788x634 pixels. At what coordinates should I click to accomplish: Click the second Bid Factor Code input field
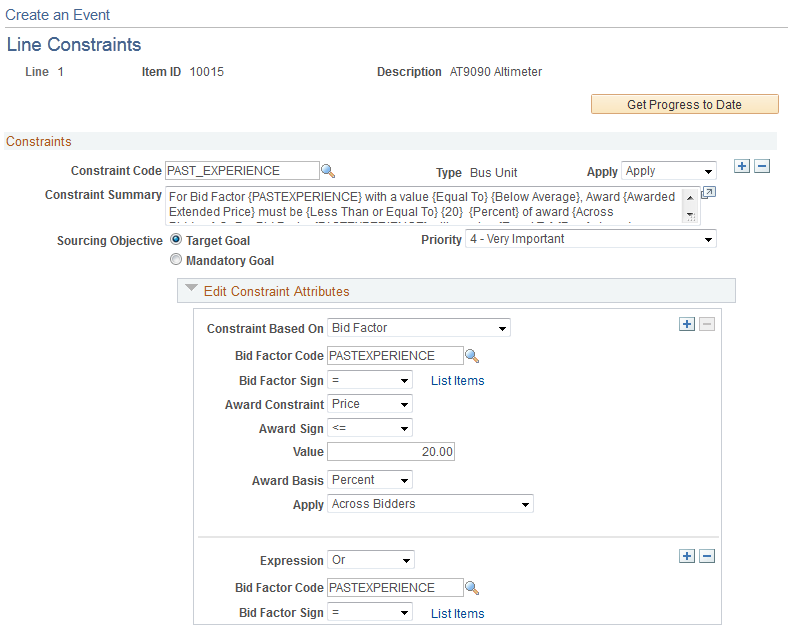click(396, 588)
